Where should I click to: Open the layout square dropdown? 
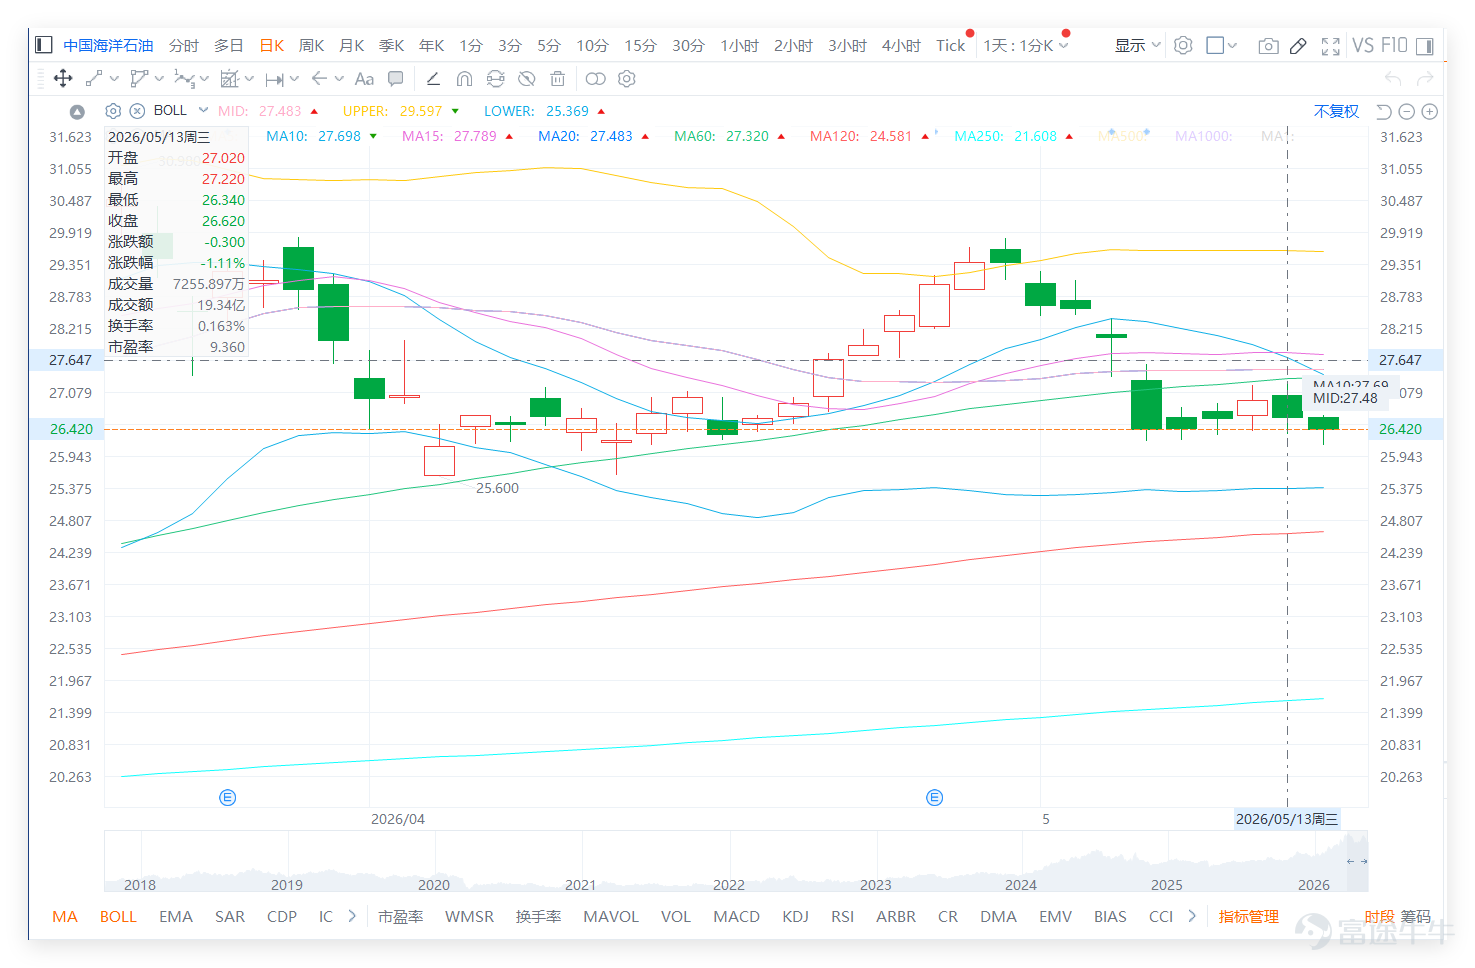(x=1222, y=45)
